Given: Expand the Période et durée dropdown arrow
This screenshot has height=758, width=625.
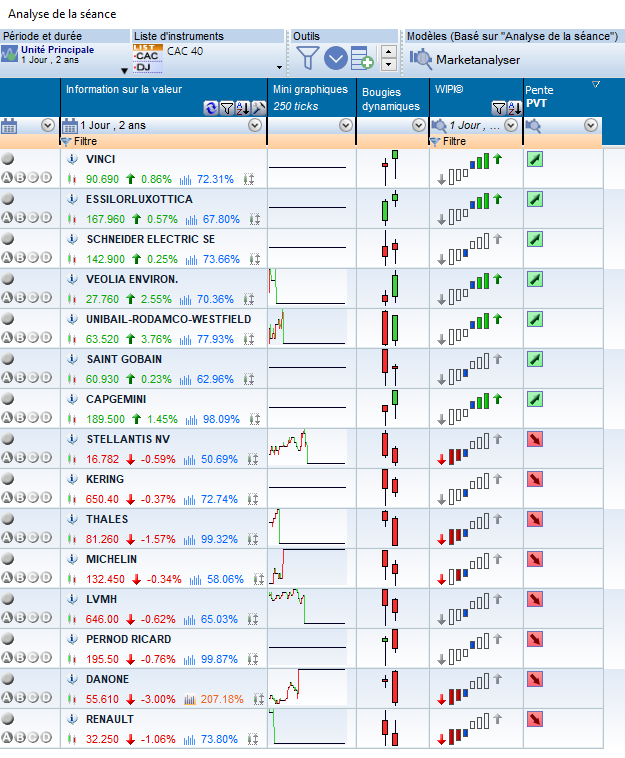Looking at the screenshot, I should point(124,71).
